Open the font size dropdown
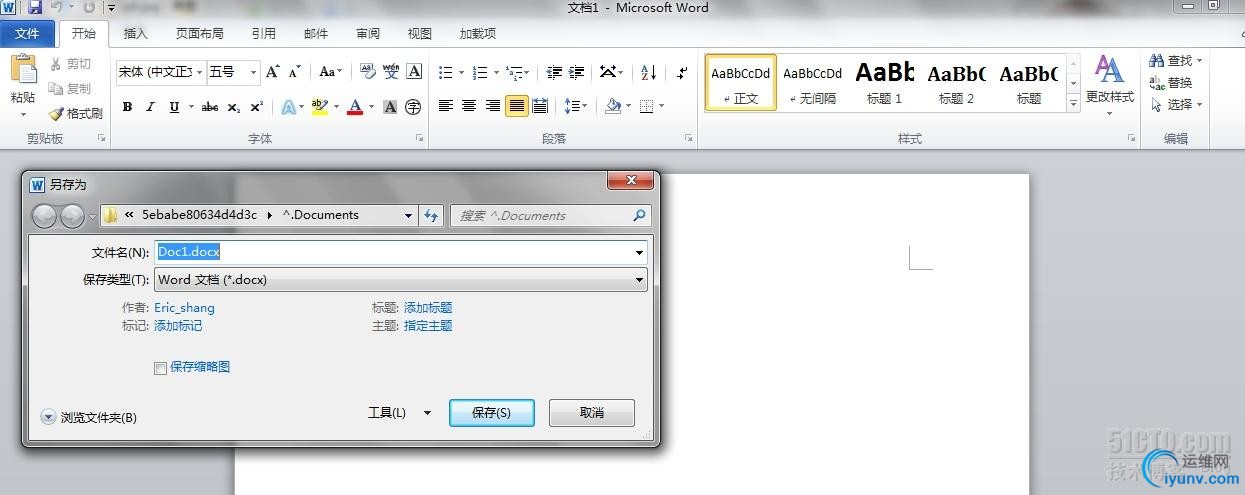Viewport: 1245px width, 495px height. (254, 72)
